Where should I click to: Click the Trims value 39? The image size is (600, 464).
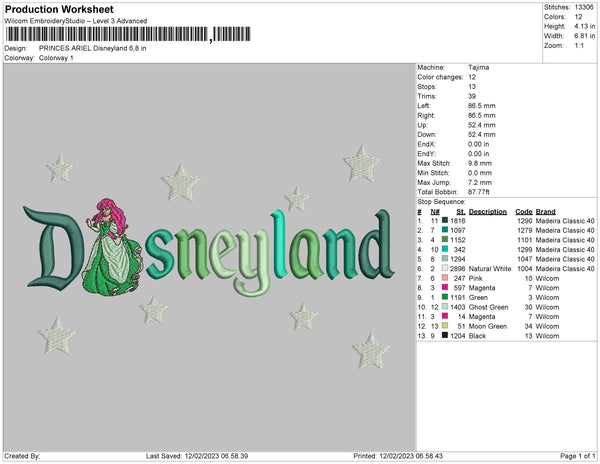tap(472, 96)
